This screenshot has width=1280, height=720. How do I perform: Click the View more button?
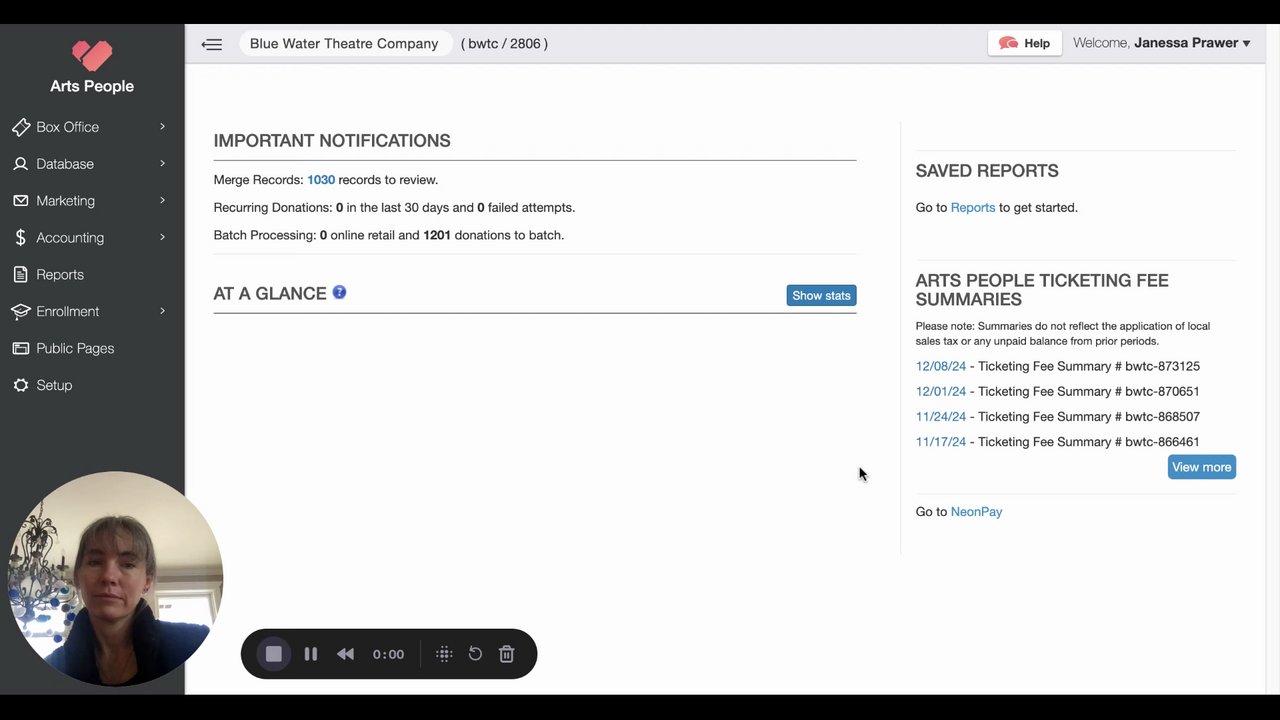pos(1201,467)
